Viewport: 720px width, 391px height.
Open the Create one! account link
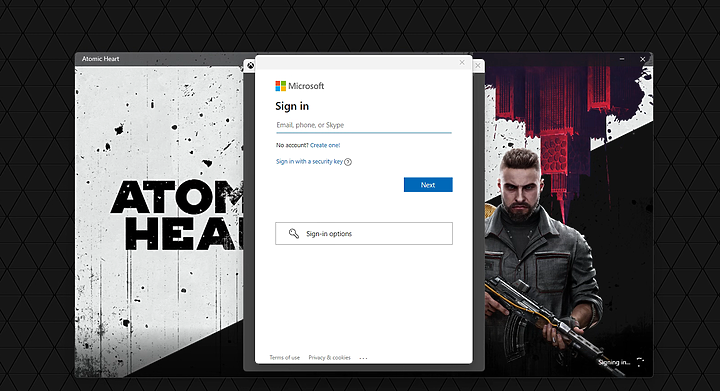pyautogui.click(x=325, y=145)
